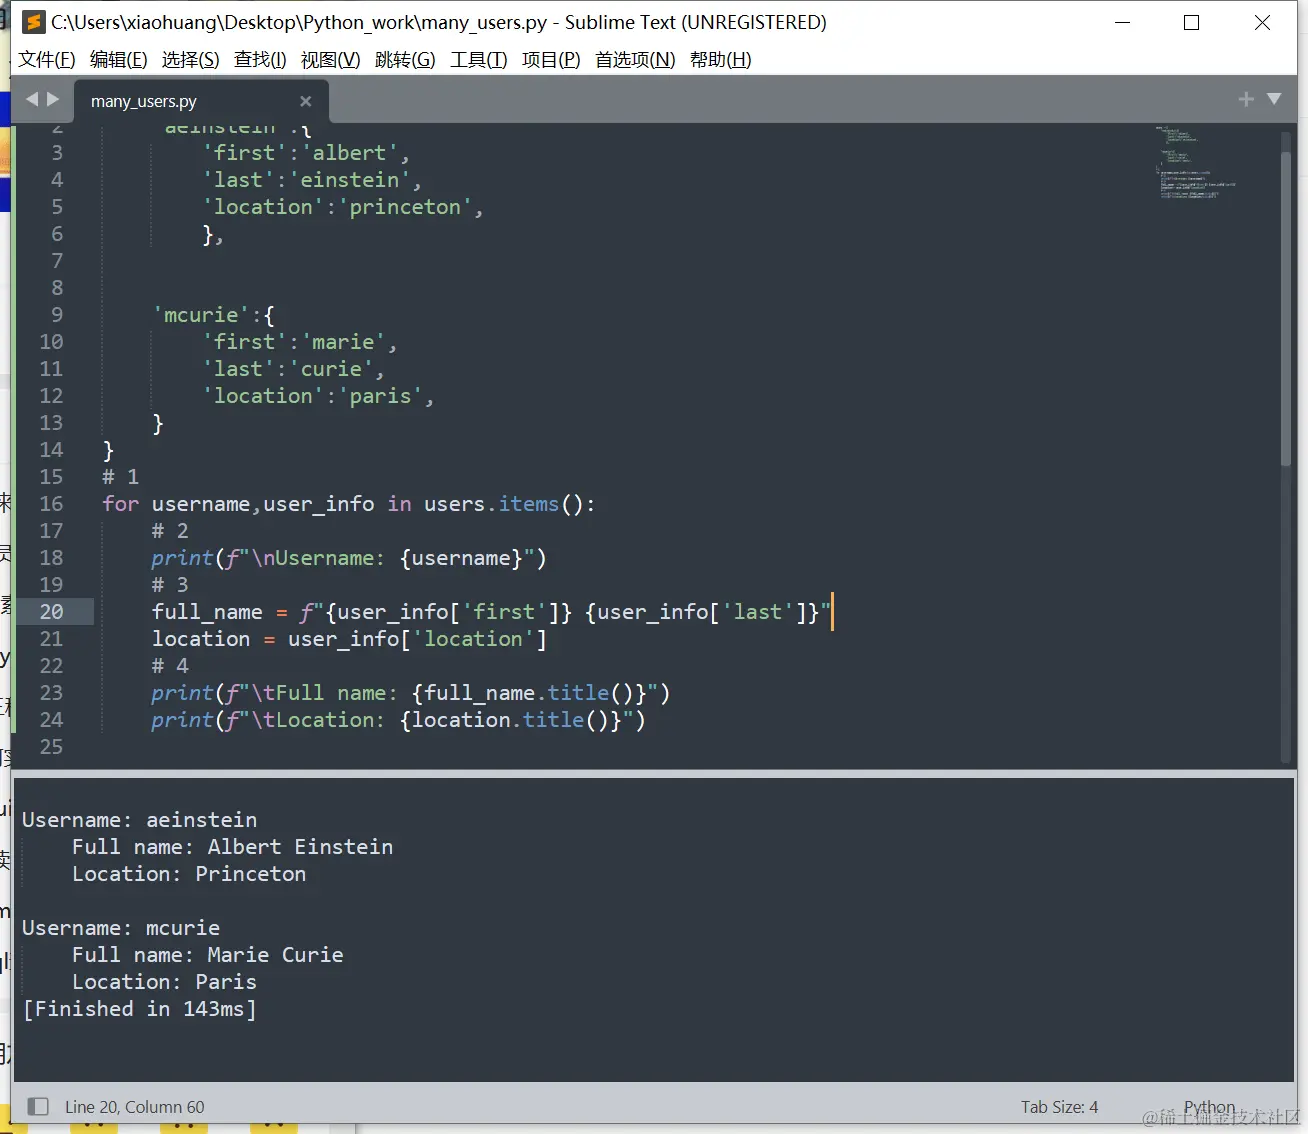Go to next tab with right arrow

point(53,99)
